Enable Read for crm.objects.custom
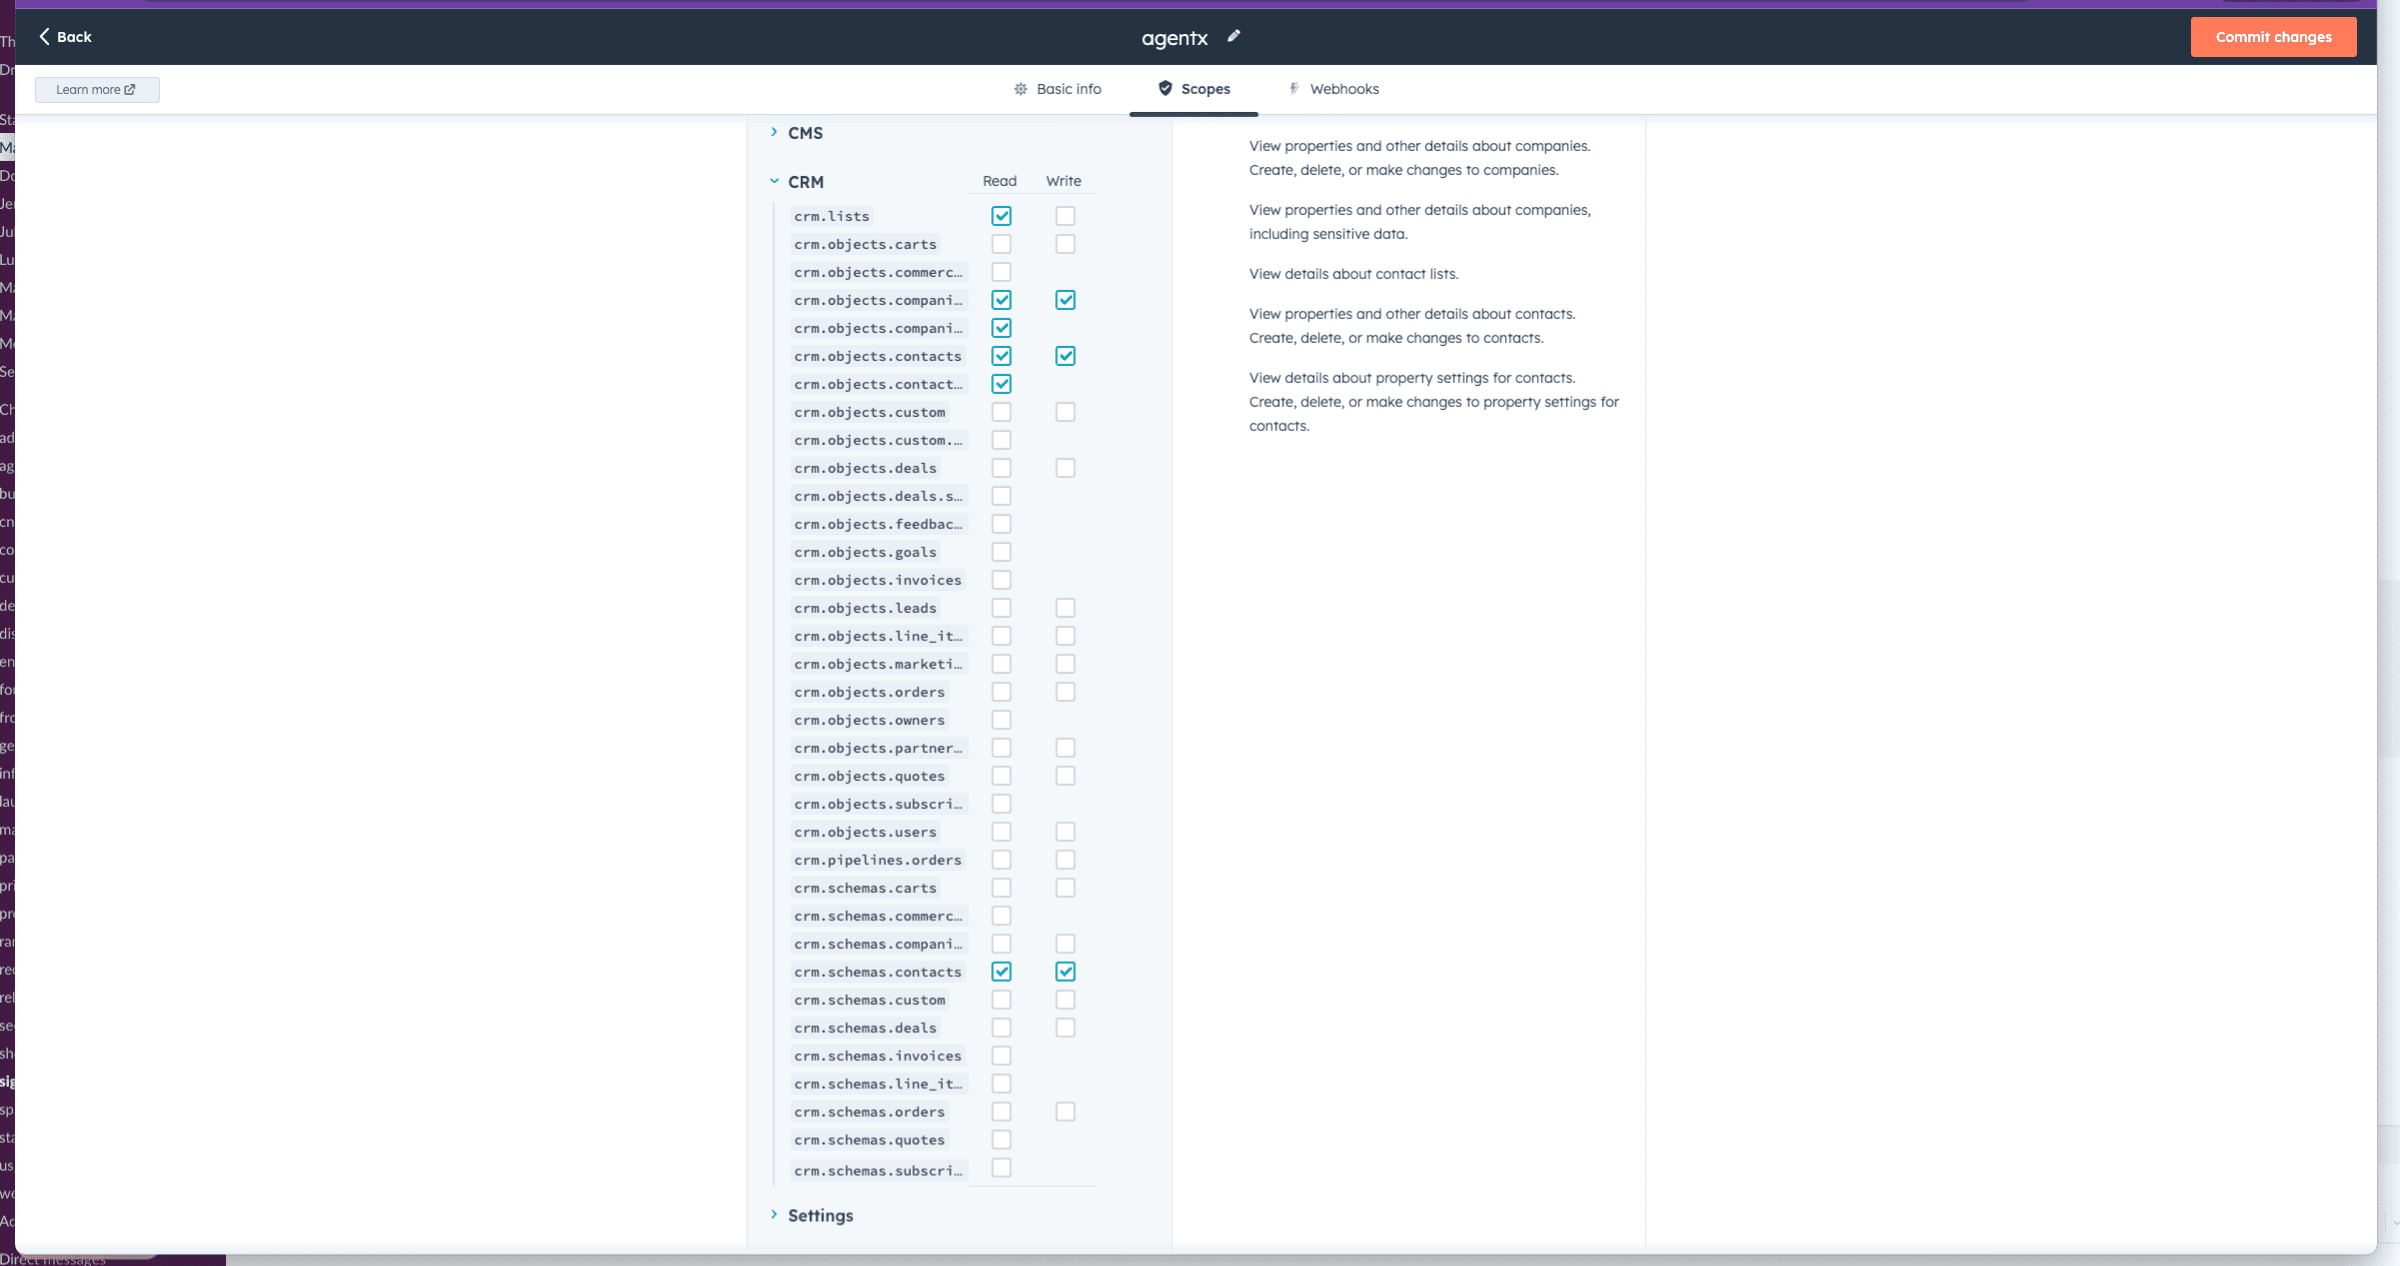Image resolution: width=2400 pixels, height=1266 pixels. click(x=1001, y=412)
